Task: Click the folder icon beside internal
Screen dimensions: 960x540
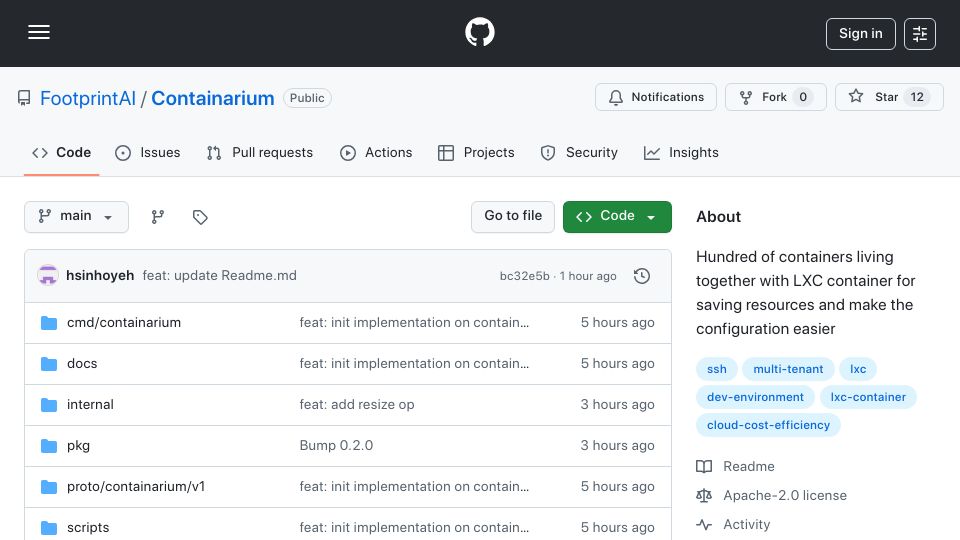Action: tap(49, 405)
